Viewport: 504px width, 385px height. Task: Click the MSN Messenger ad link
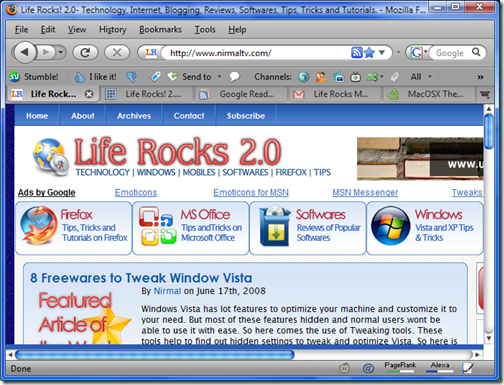(365, 193)
